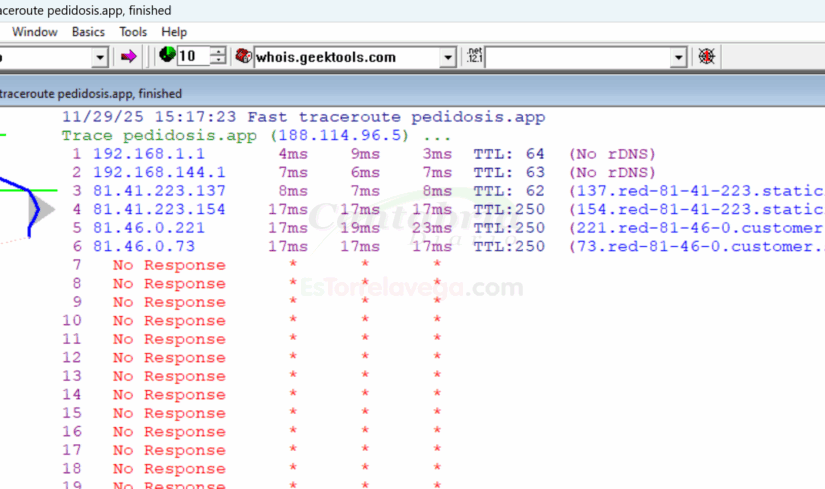Viewport: 825px width, 489px height.
Task: Click 'TTL:250' on hop 4 row
Action: point(509,209)
